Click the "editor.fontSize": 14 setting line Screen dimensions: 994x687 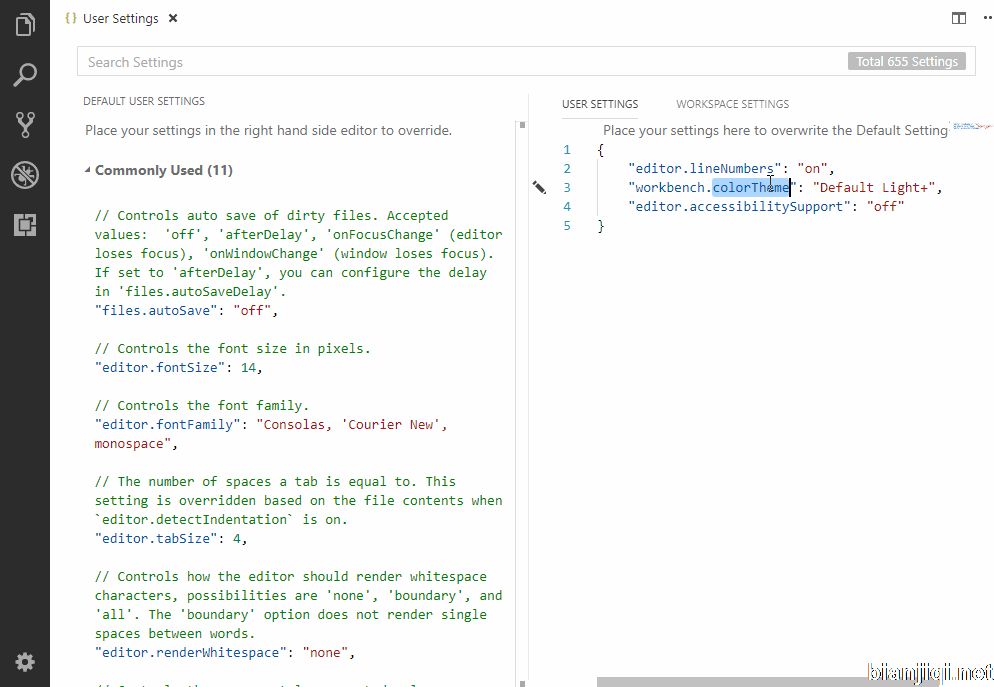[178, 368]
